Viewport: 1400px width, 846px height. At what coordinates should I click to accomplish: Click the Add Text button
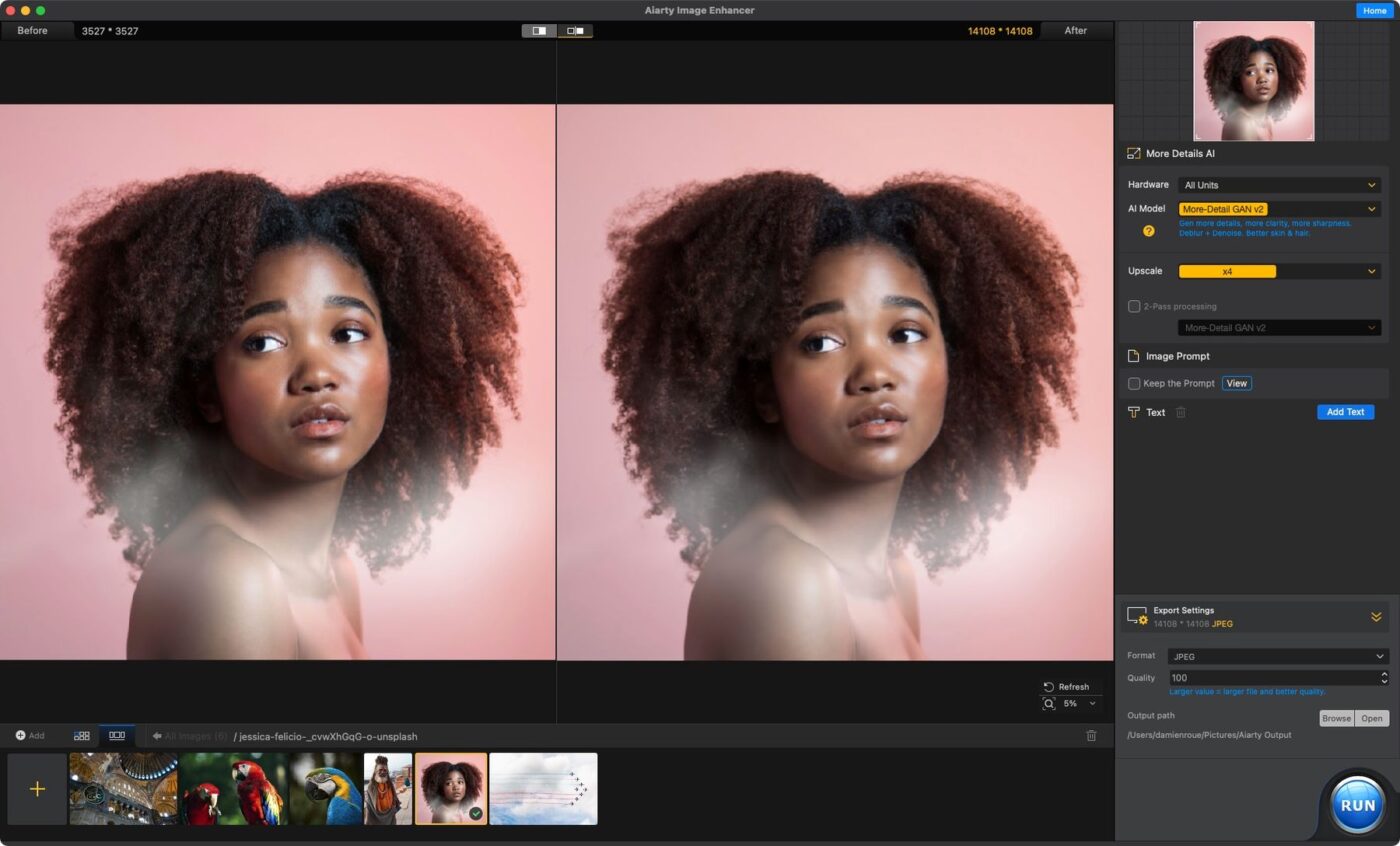coord(1345,412)
